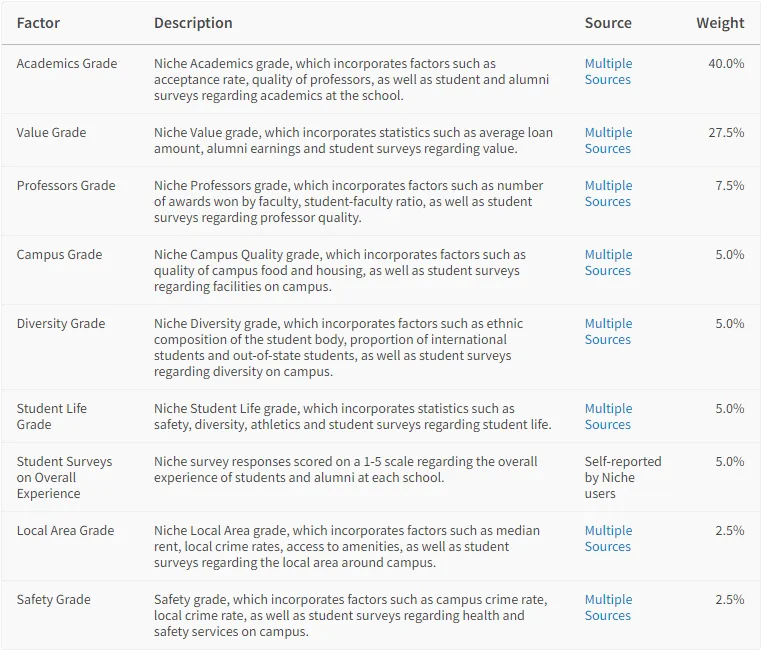761x650 pixels.
Task: Open Multiple Sources link for Safety Grade
Action: click(x=608, y=607)
